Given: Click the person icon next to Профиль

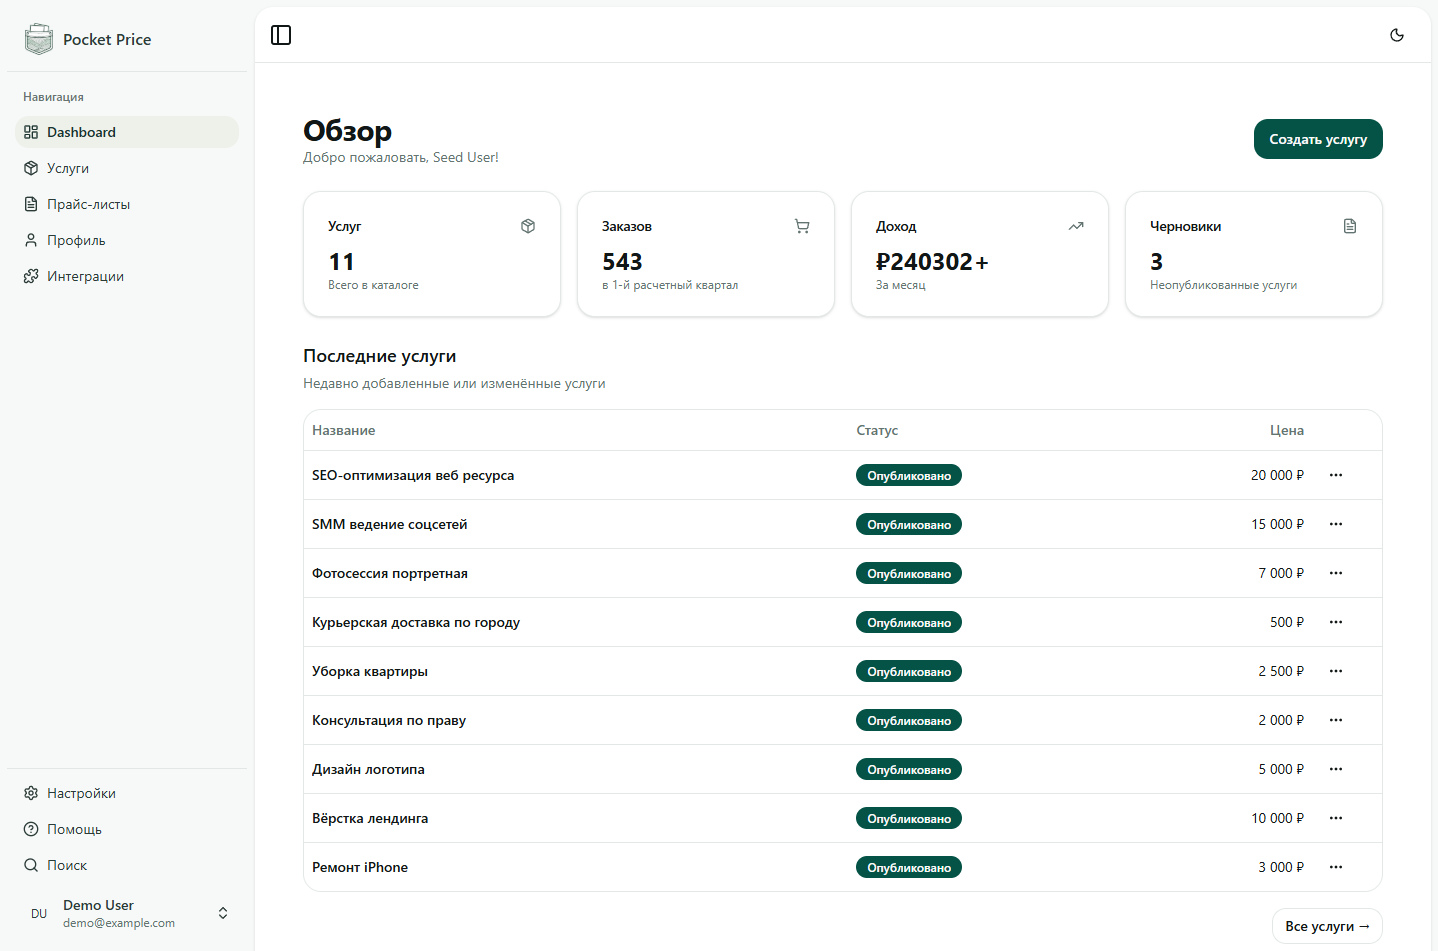Looking at the screenshot, I should [x=30, y=240].
